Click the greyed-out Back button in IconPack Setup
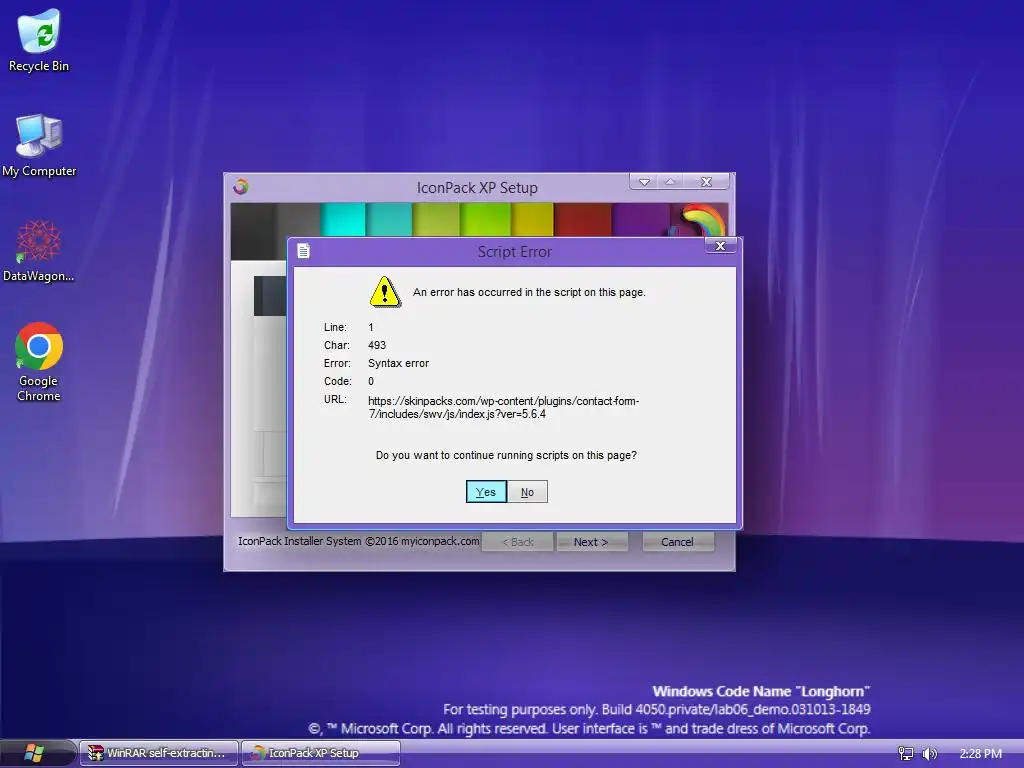This screenshot has width=1024, height=768. (517, 542)
